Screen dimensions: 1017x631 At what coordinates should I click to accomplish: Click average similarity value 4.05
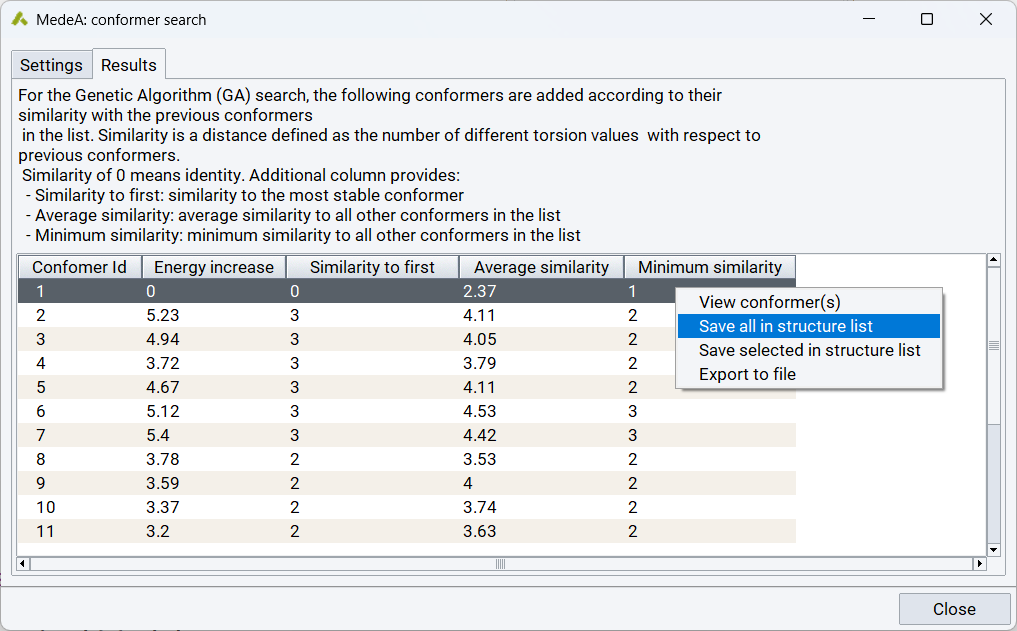coord(480,339)
